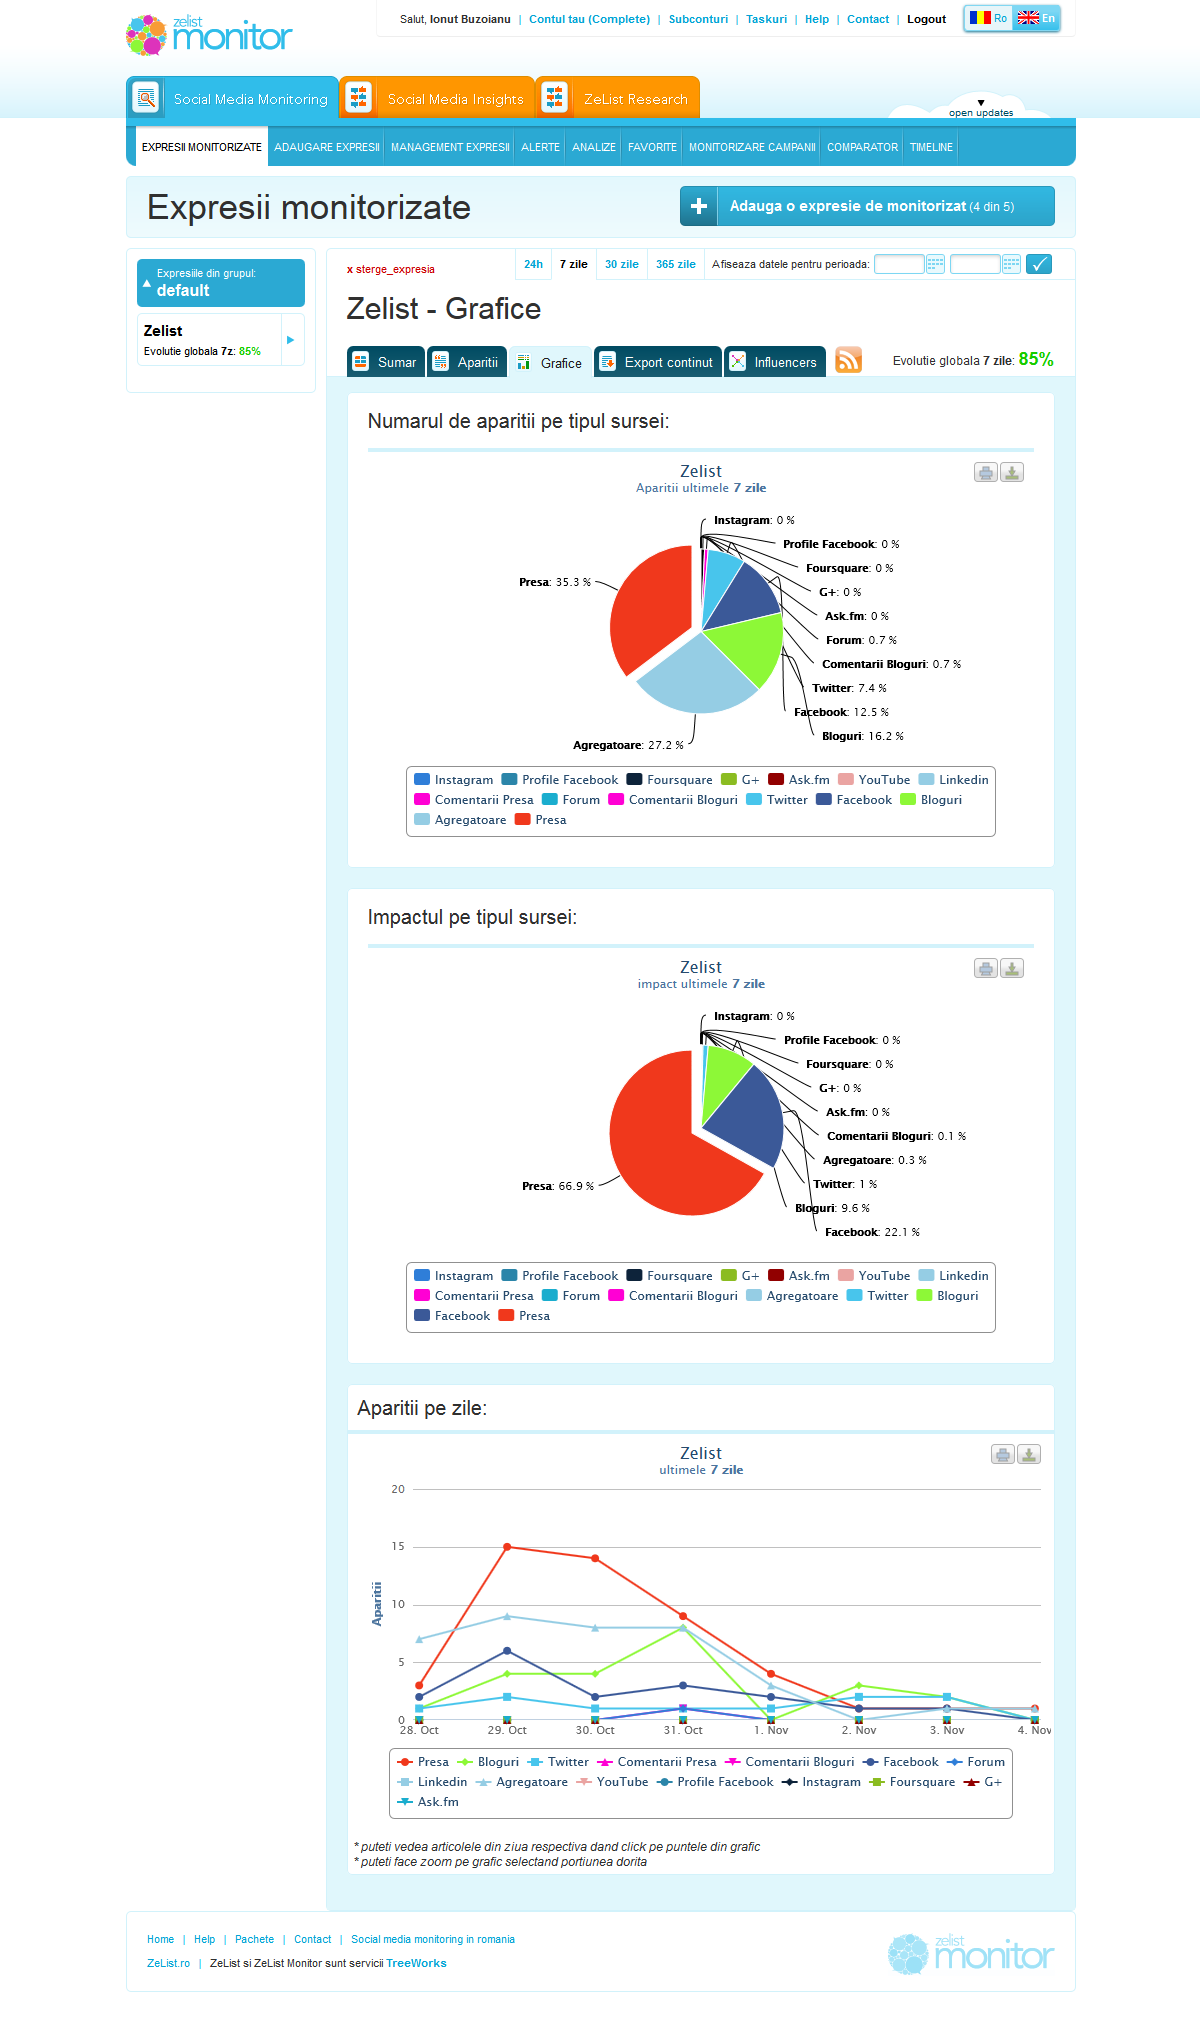This screenshot has height=2039, width=1200.
Task: Toggle Facebook series in Aparitii pe zile legend
Action: tap(901, 1762)
